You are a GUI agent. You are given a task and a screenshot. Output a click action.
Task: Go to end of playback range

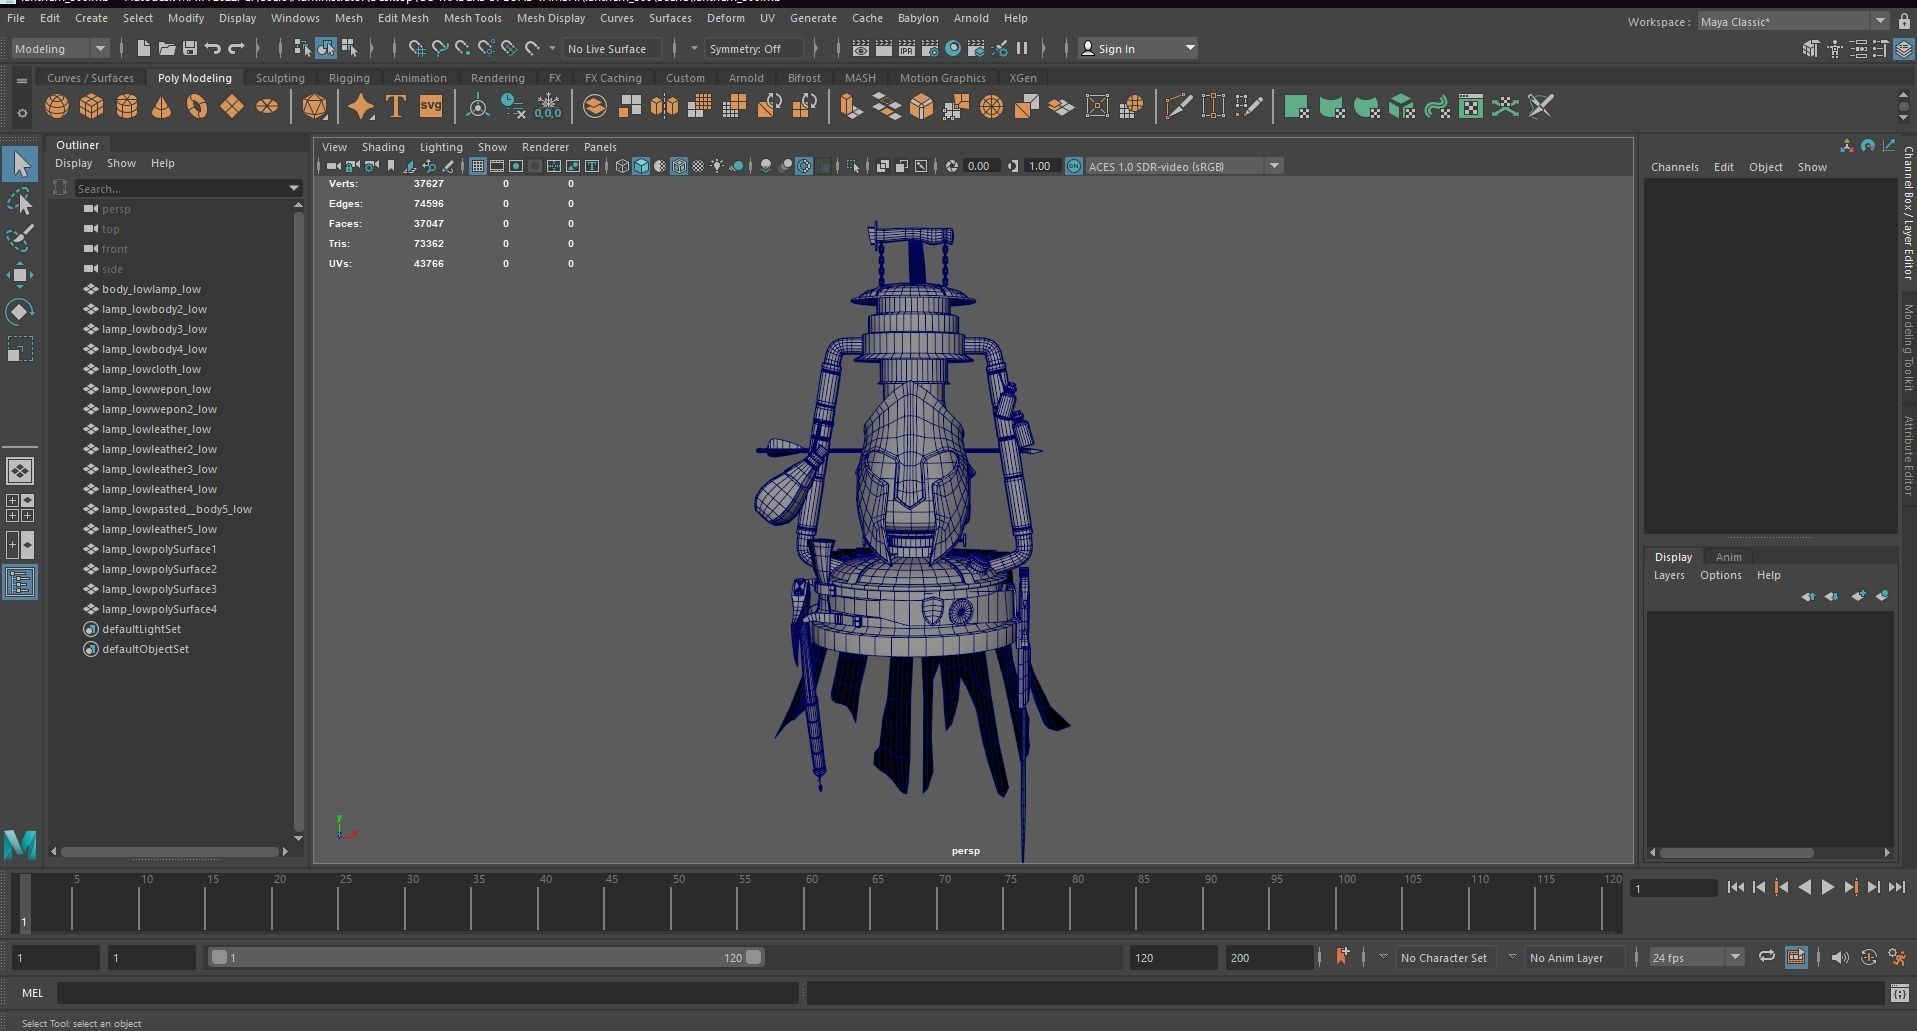pyautogui.click(x=1896, y=887)
